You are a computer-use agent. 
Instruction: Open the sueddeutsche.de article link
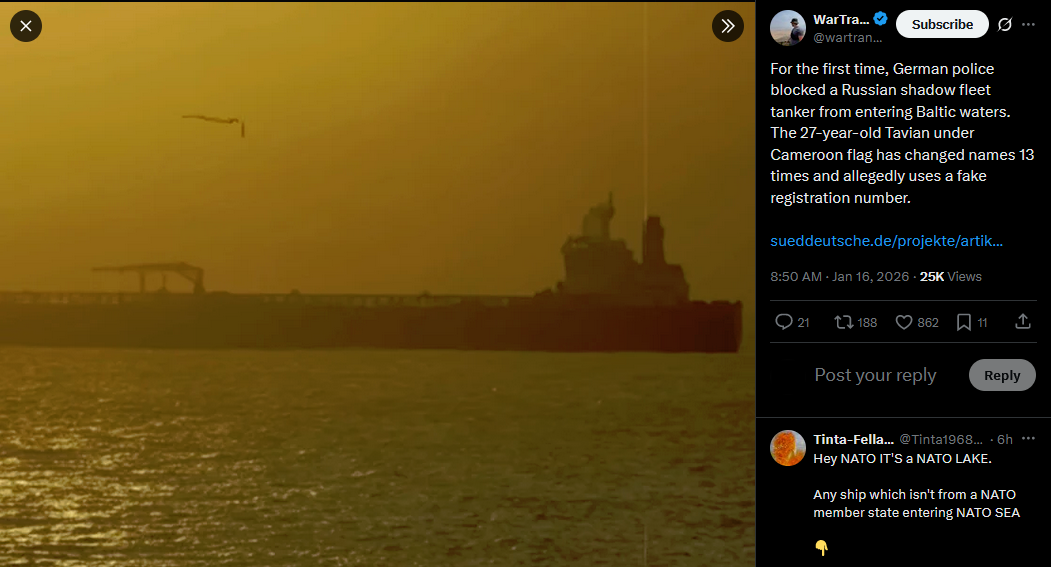pyautogui.click(x=886, y=241)
